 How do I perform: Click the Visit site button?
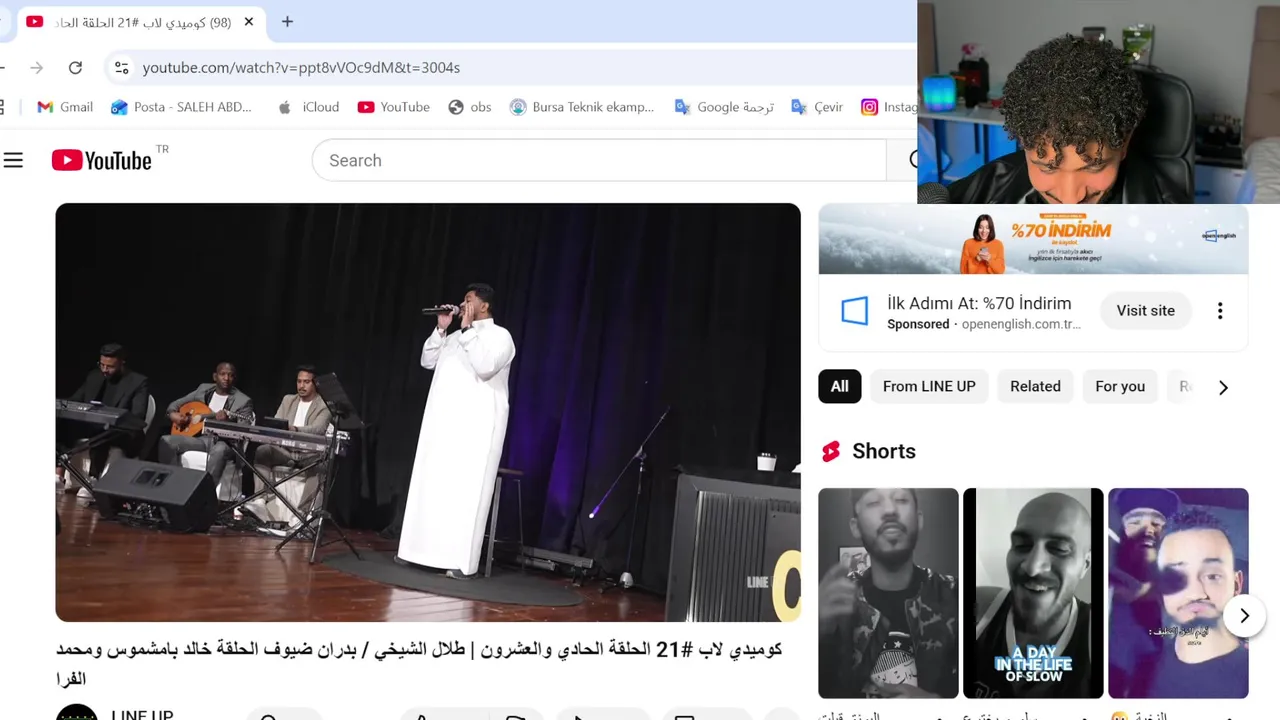pyautogui.click(x=1145, y=310)
